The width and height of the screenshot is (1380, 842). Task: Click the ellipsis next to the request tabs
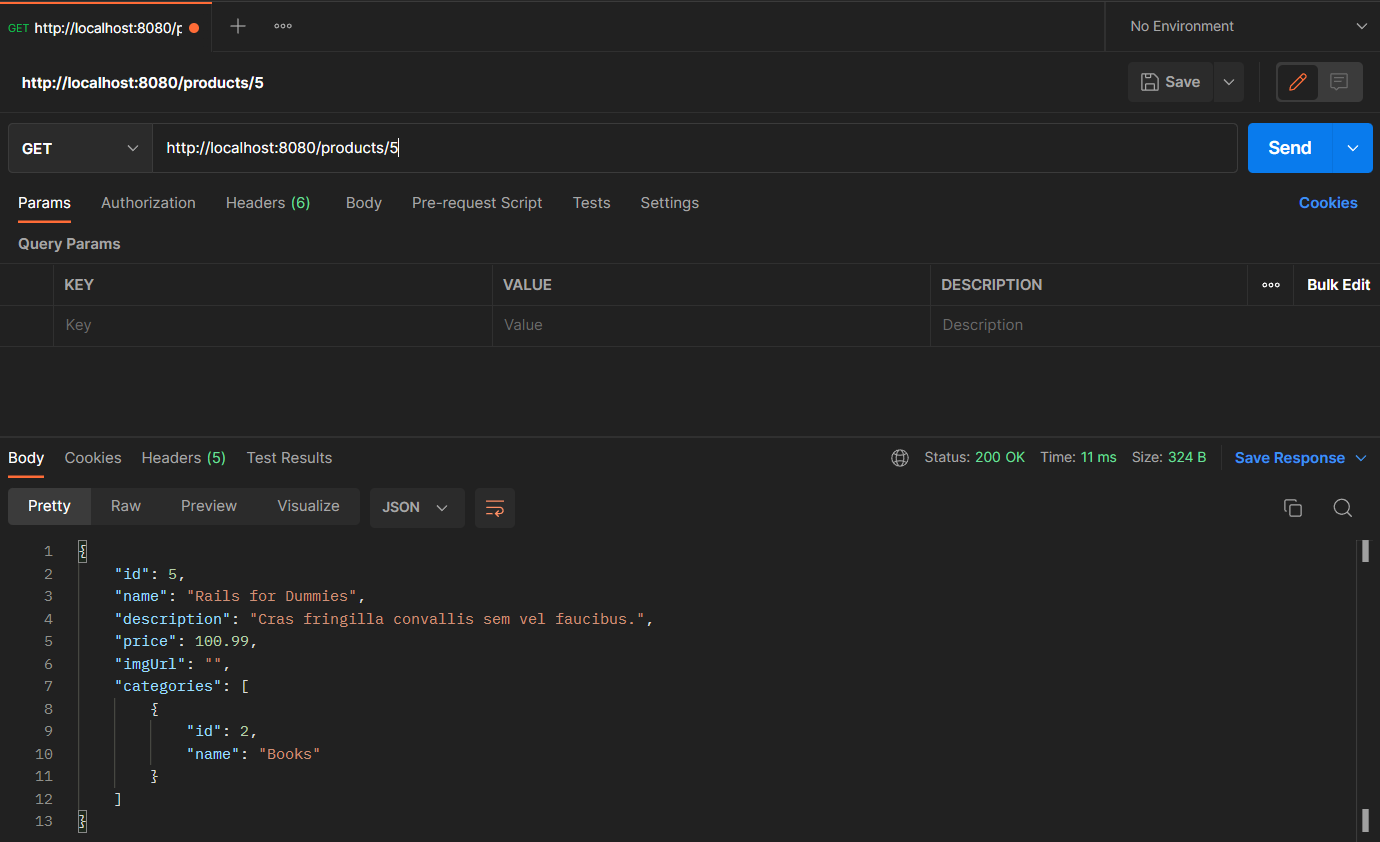pyautogui.click(x=282, y=25)
